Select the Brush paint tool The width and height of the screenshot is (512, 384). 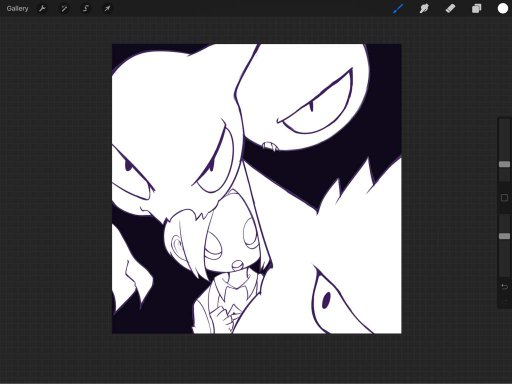coord(398,9)
